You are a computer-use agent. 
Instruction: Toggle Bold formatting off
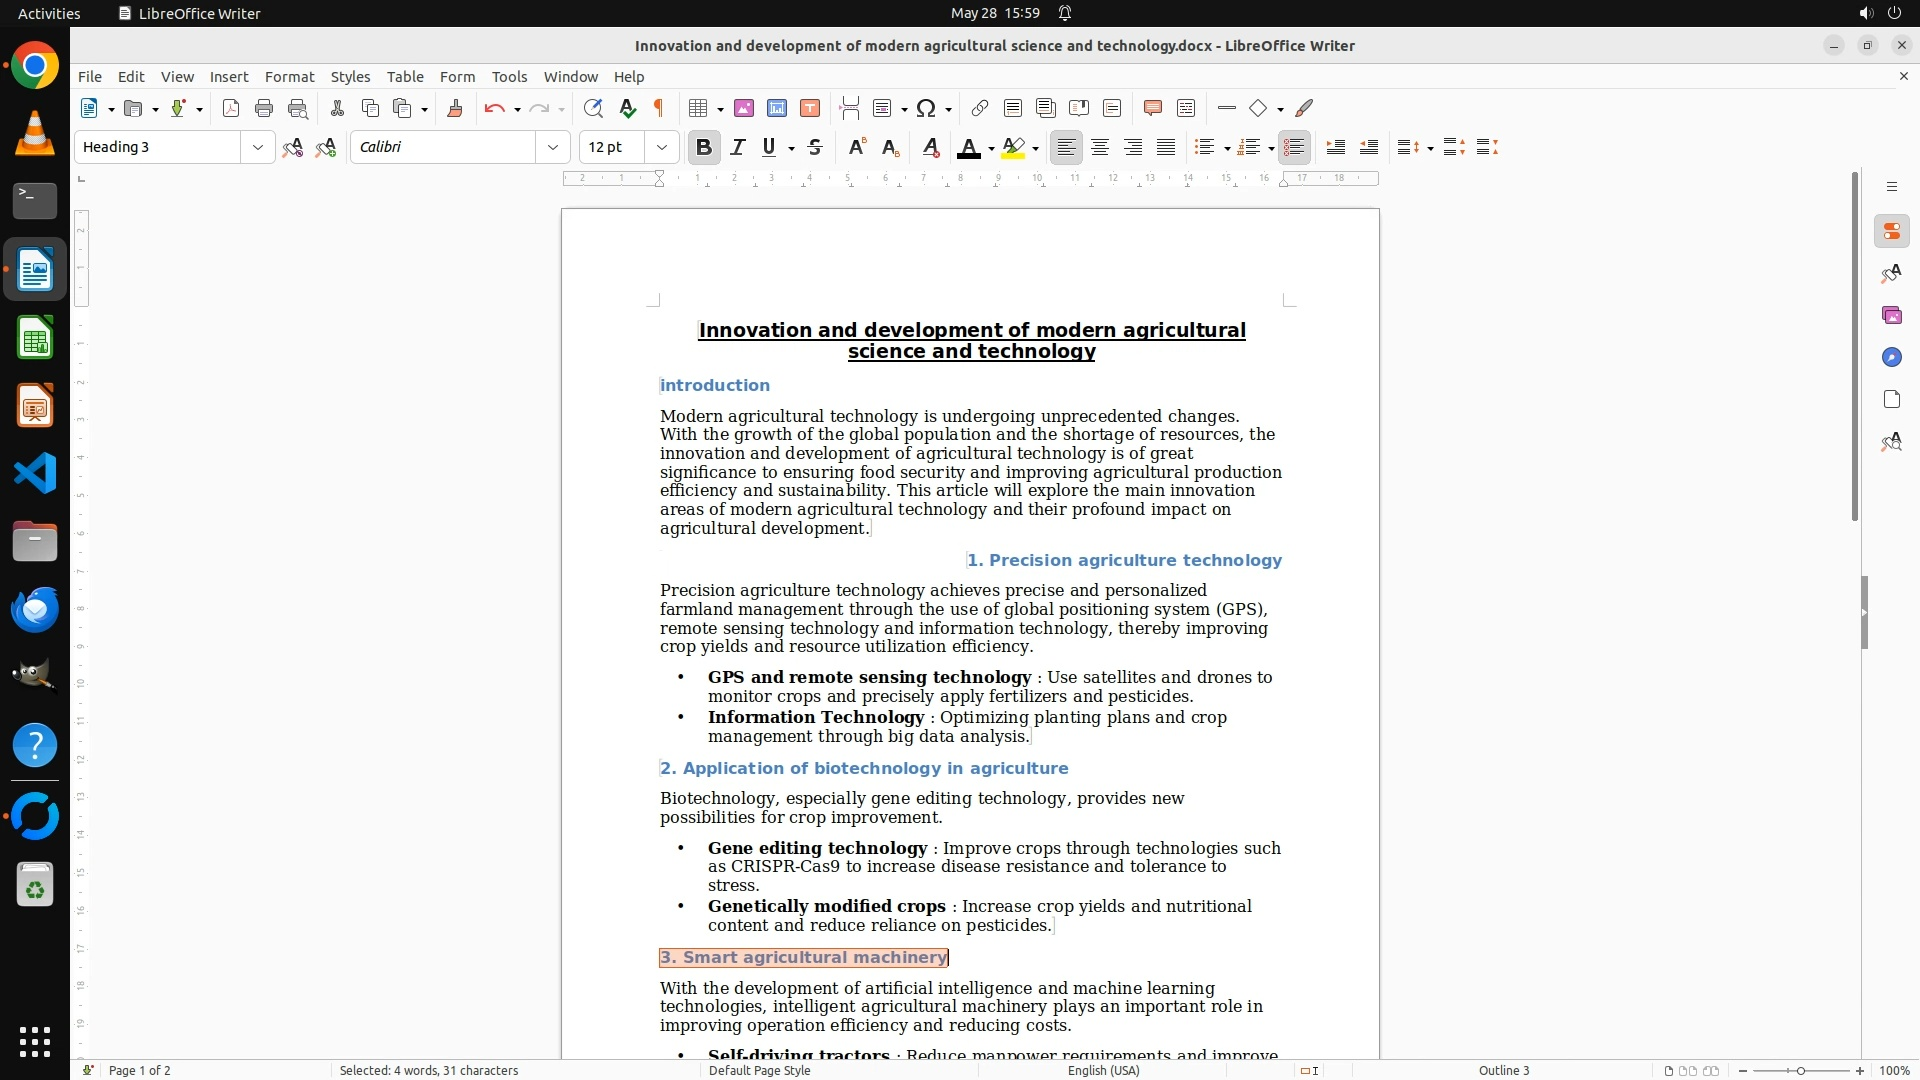pos(704,147)
